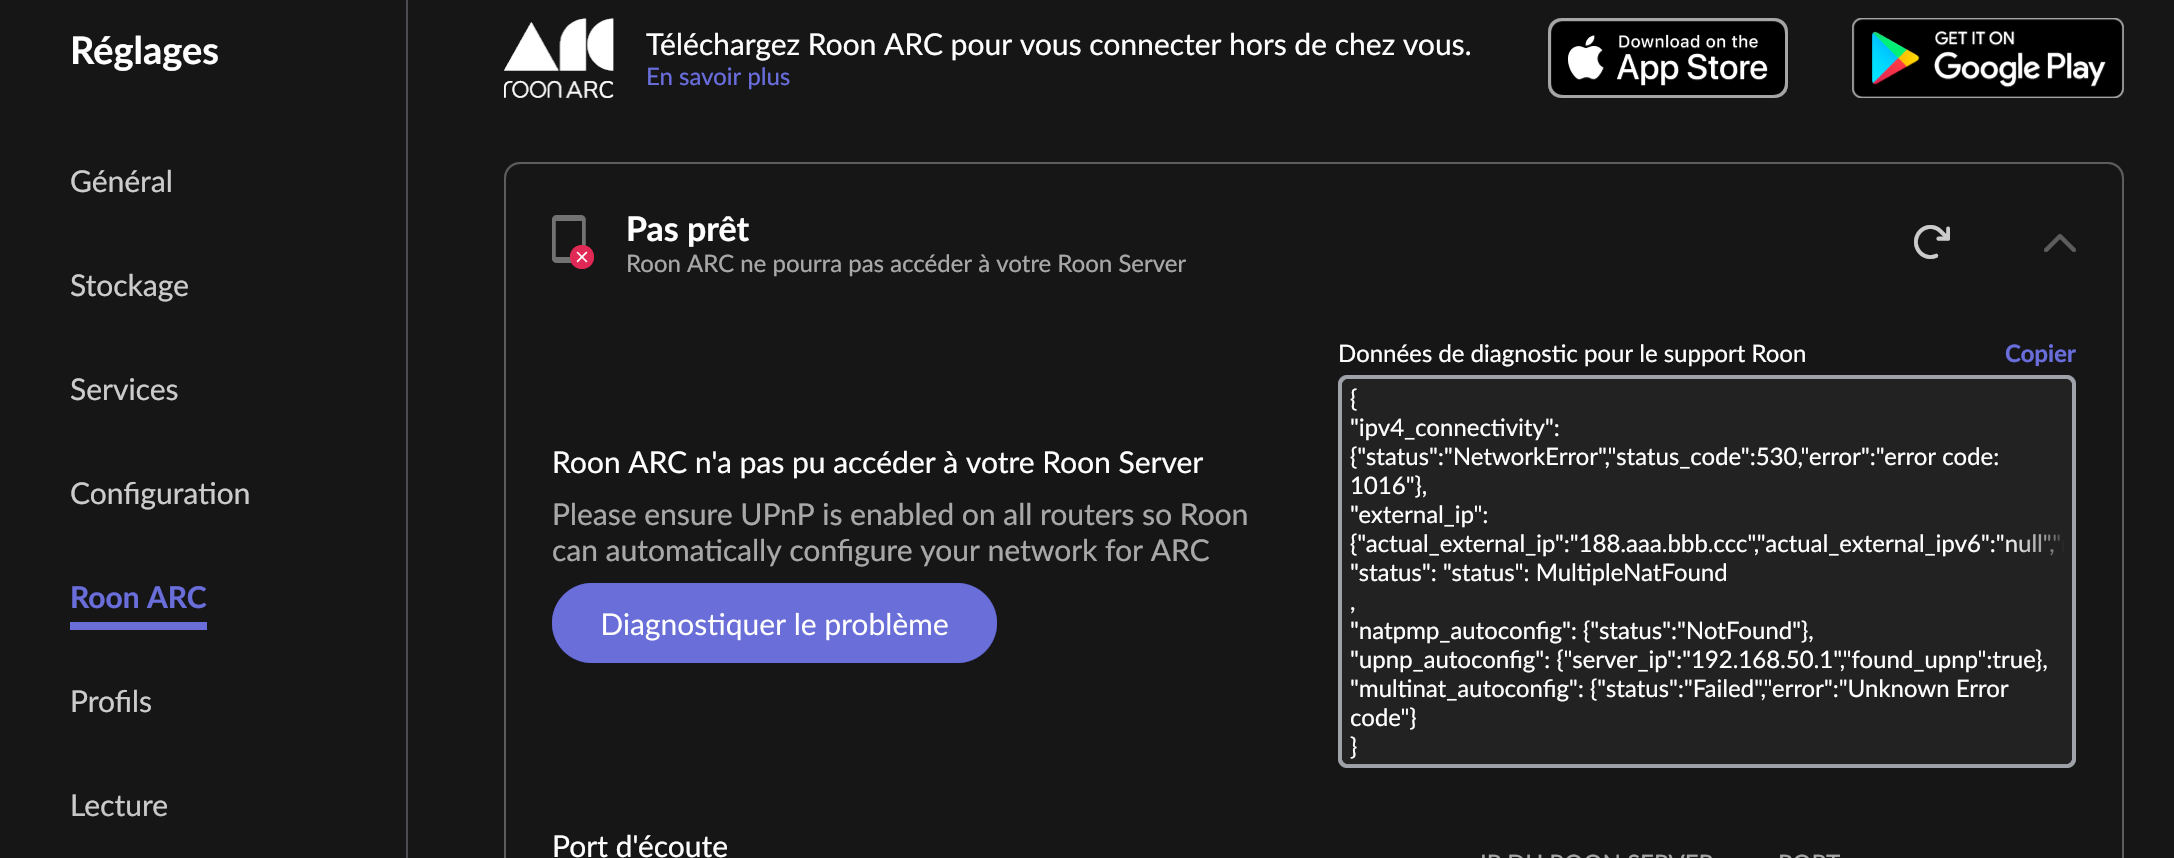Go to Services settings
The height and width of the screenshot is (858, 2174).
pyautogui.click(x=124, y=390)
